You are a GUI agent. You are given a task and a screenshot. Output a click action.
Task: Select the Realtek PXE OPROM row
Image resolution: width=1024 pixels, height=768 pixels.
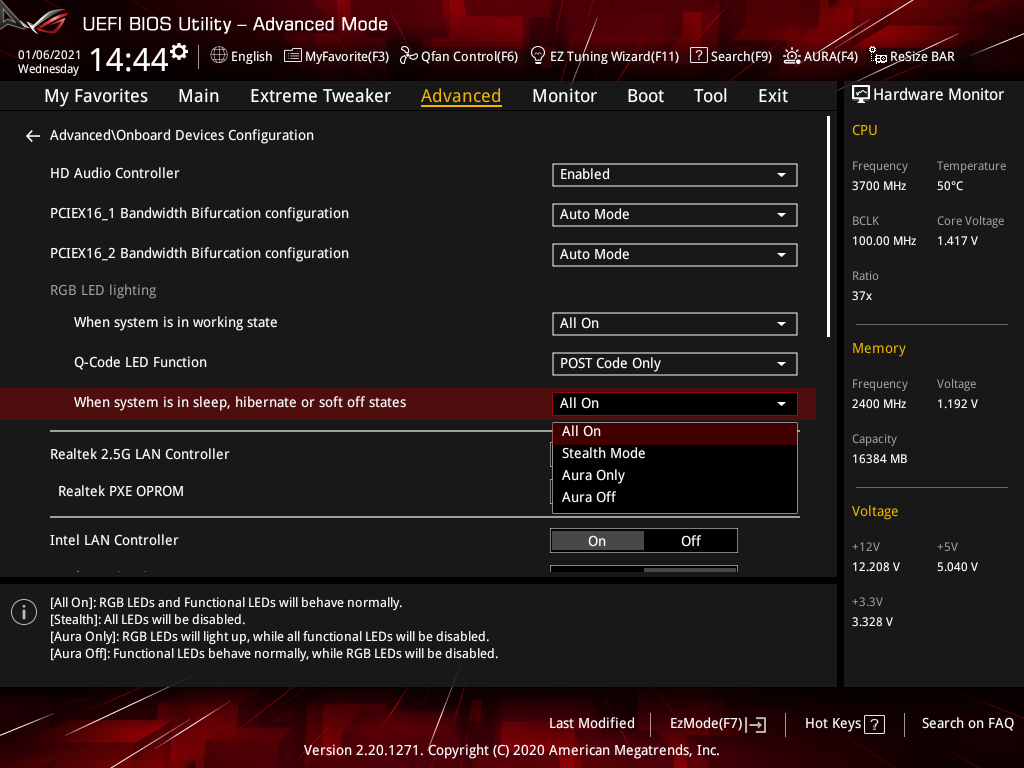click(x=121, y=491)
